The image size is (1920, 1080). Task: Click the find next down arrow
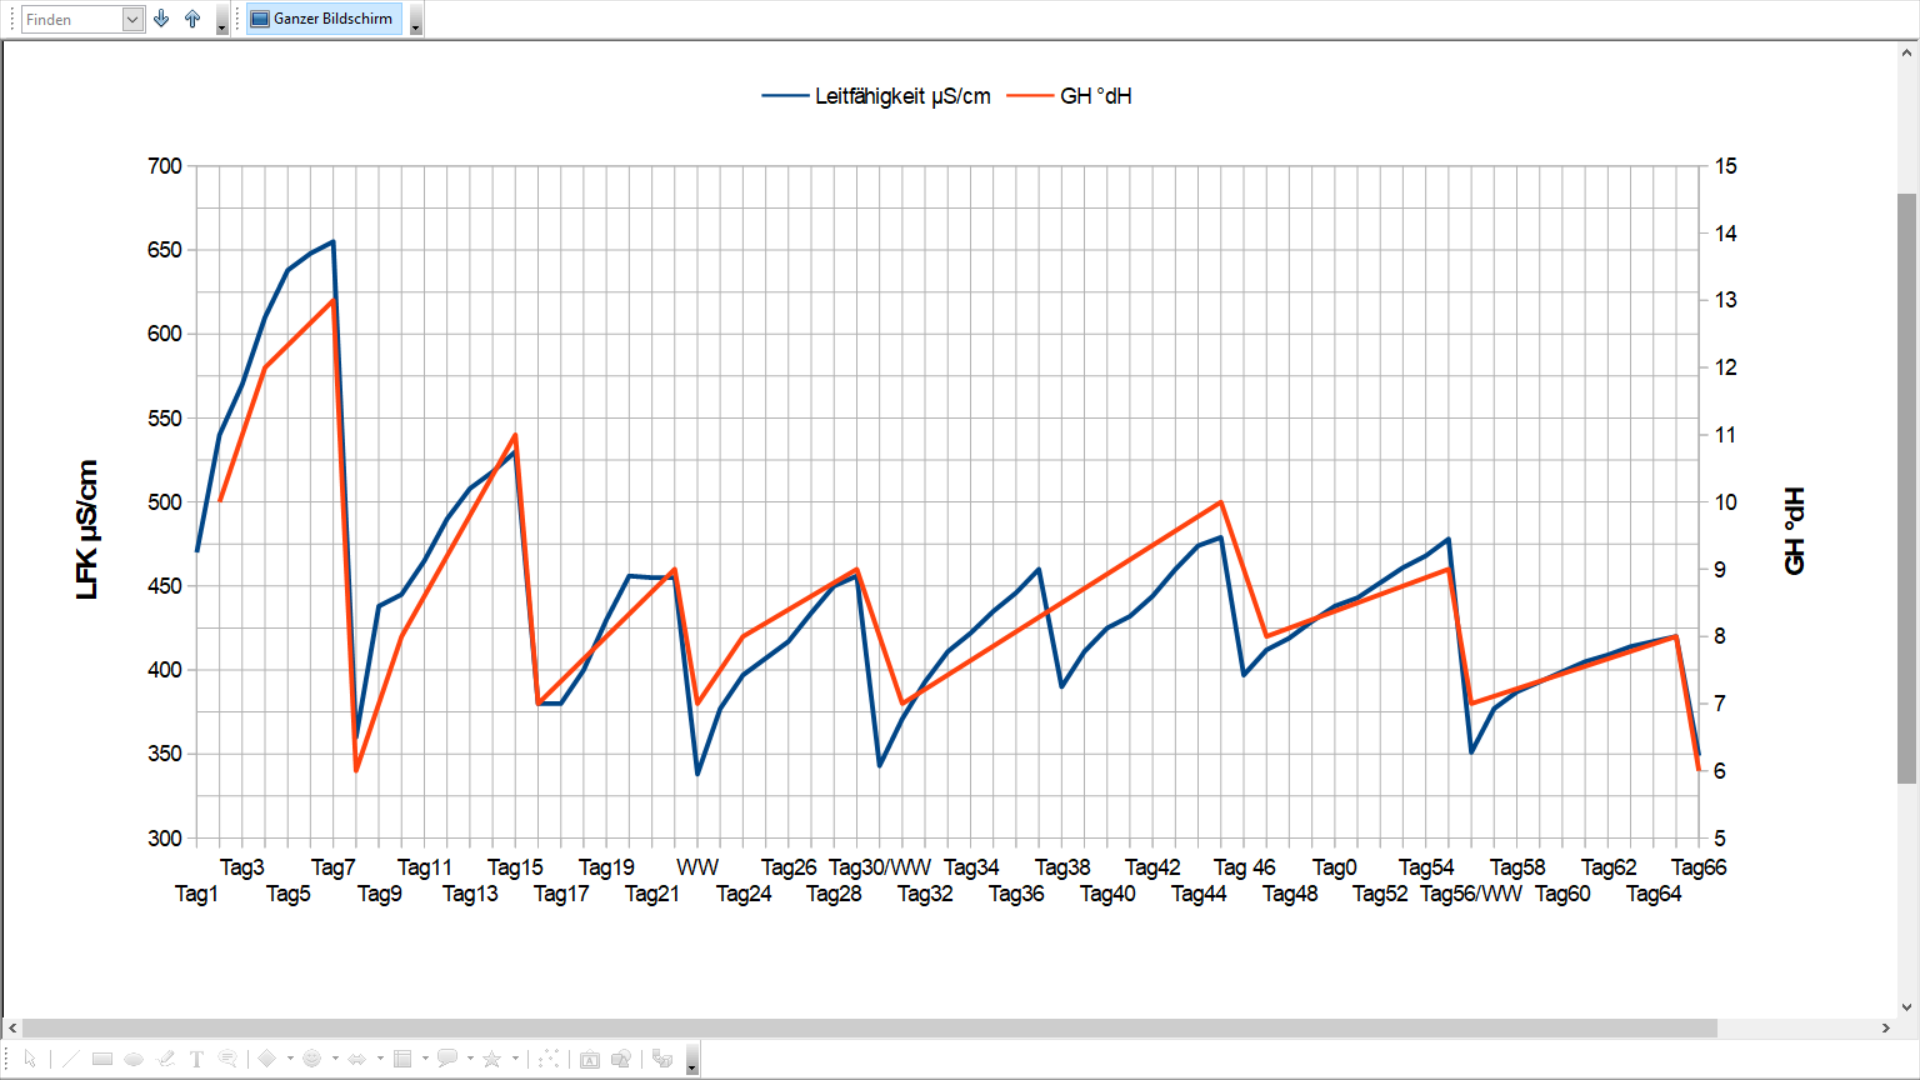161,18
